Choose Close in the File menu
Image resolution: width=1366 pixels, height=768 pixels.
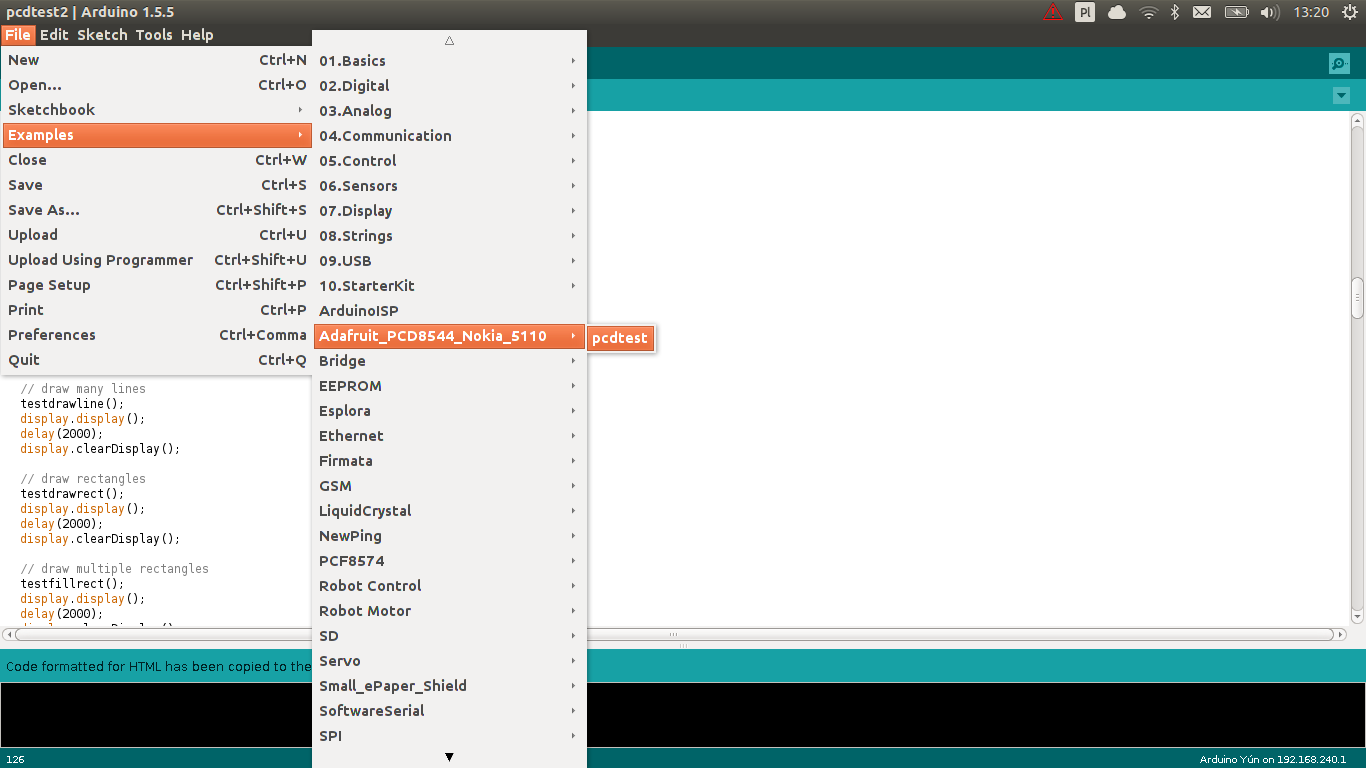(157, 160)
